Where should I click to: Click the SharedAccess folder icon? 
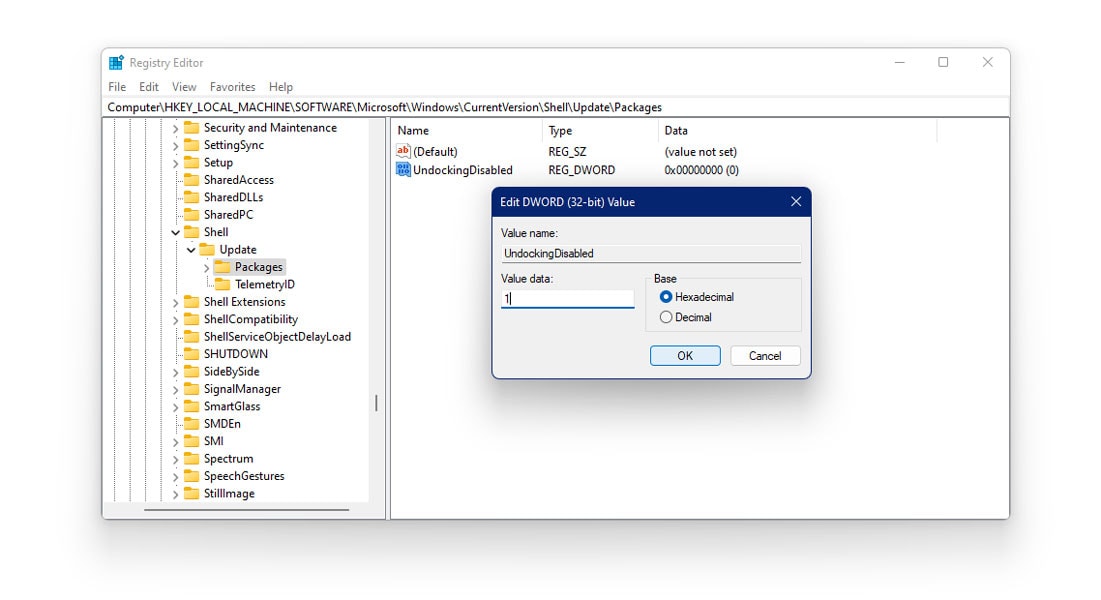click(x=192, y=180)
